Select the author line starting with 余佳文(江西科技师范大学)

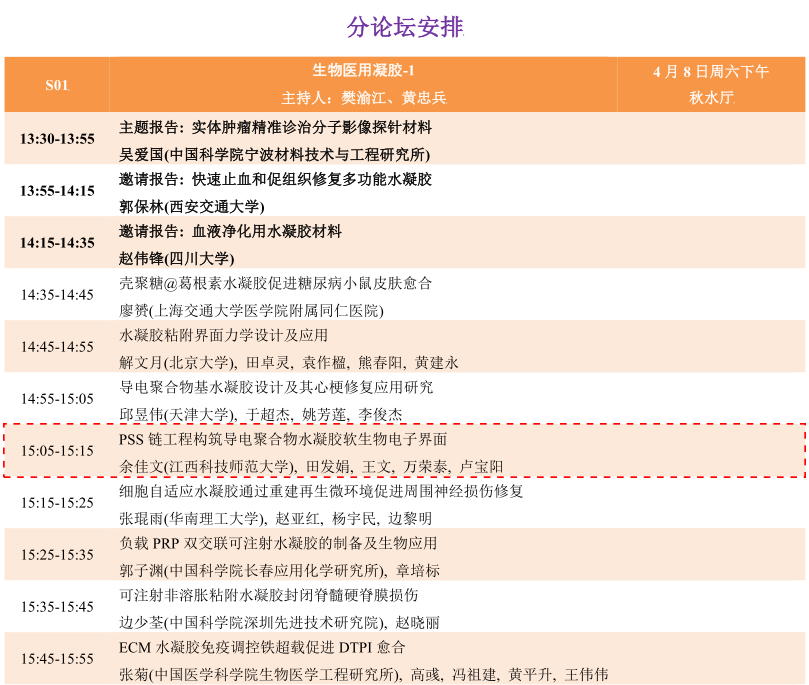[311, 466]
